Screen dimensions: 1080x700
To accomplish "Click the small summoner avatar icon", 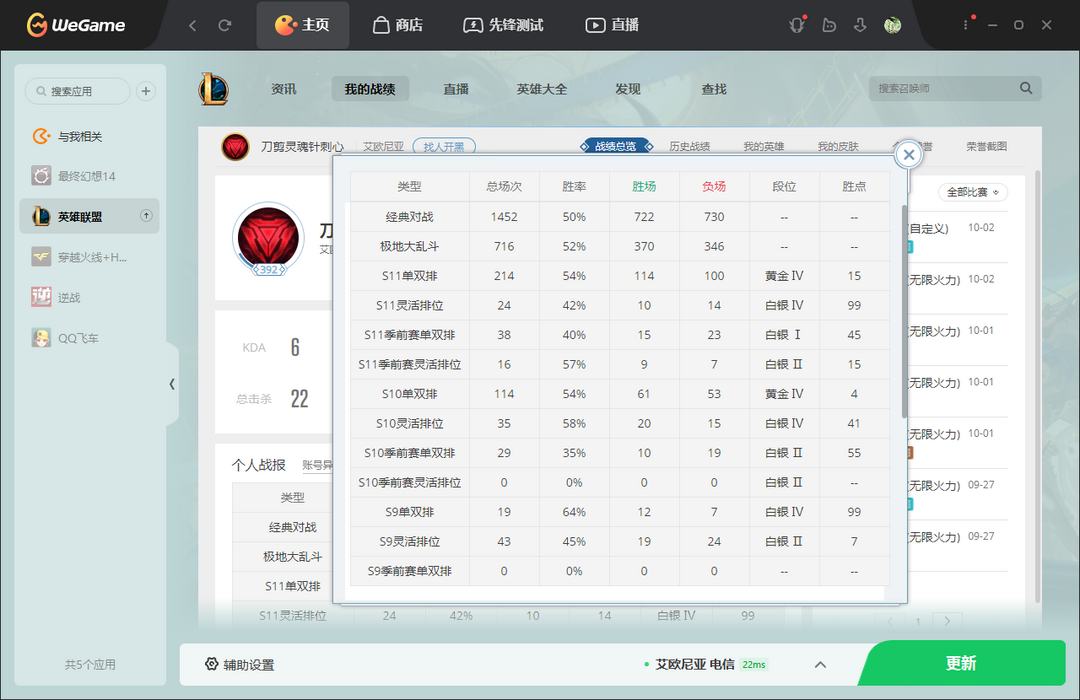I will (236, 147).
